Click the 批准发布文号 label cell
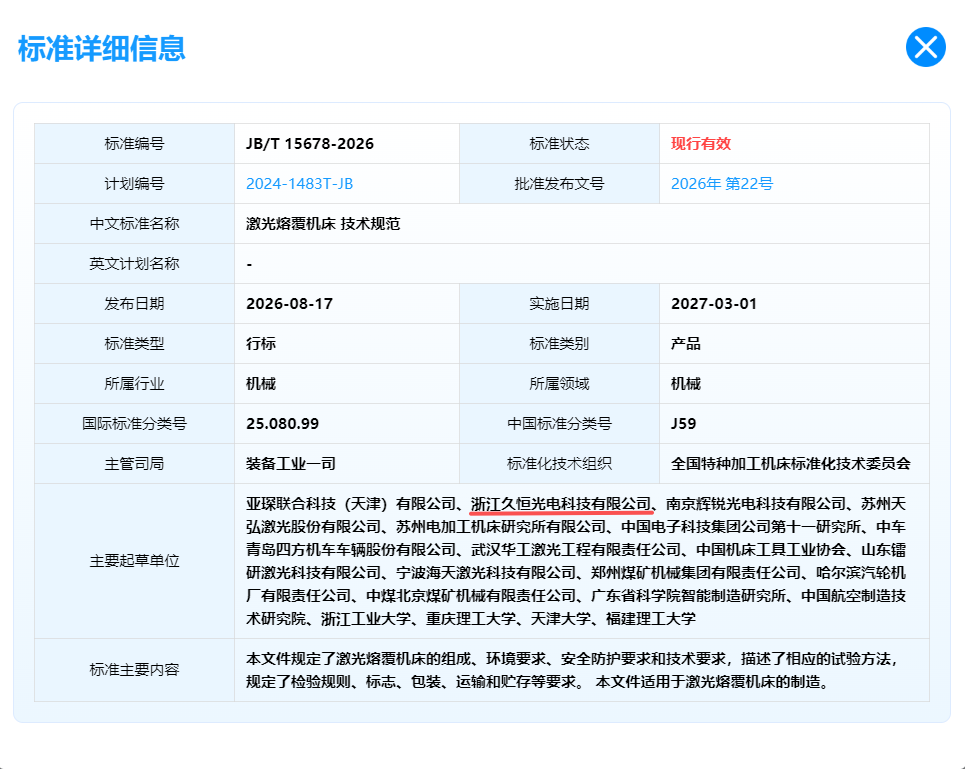This screenshot has height=769, width=965. tap(559, 184)
